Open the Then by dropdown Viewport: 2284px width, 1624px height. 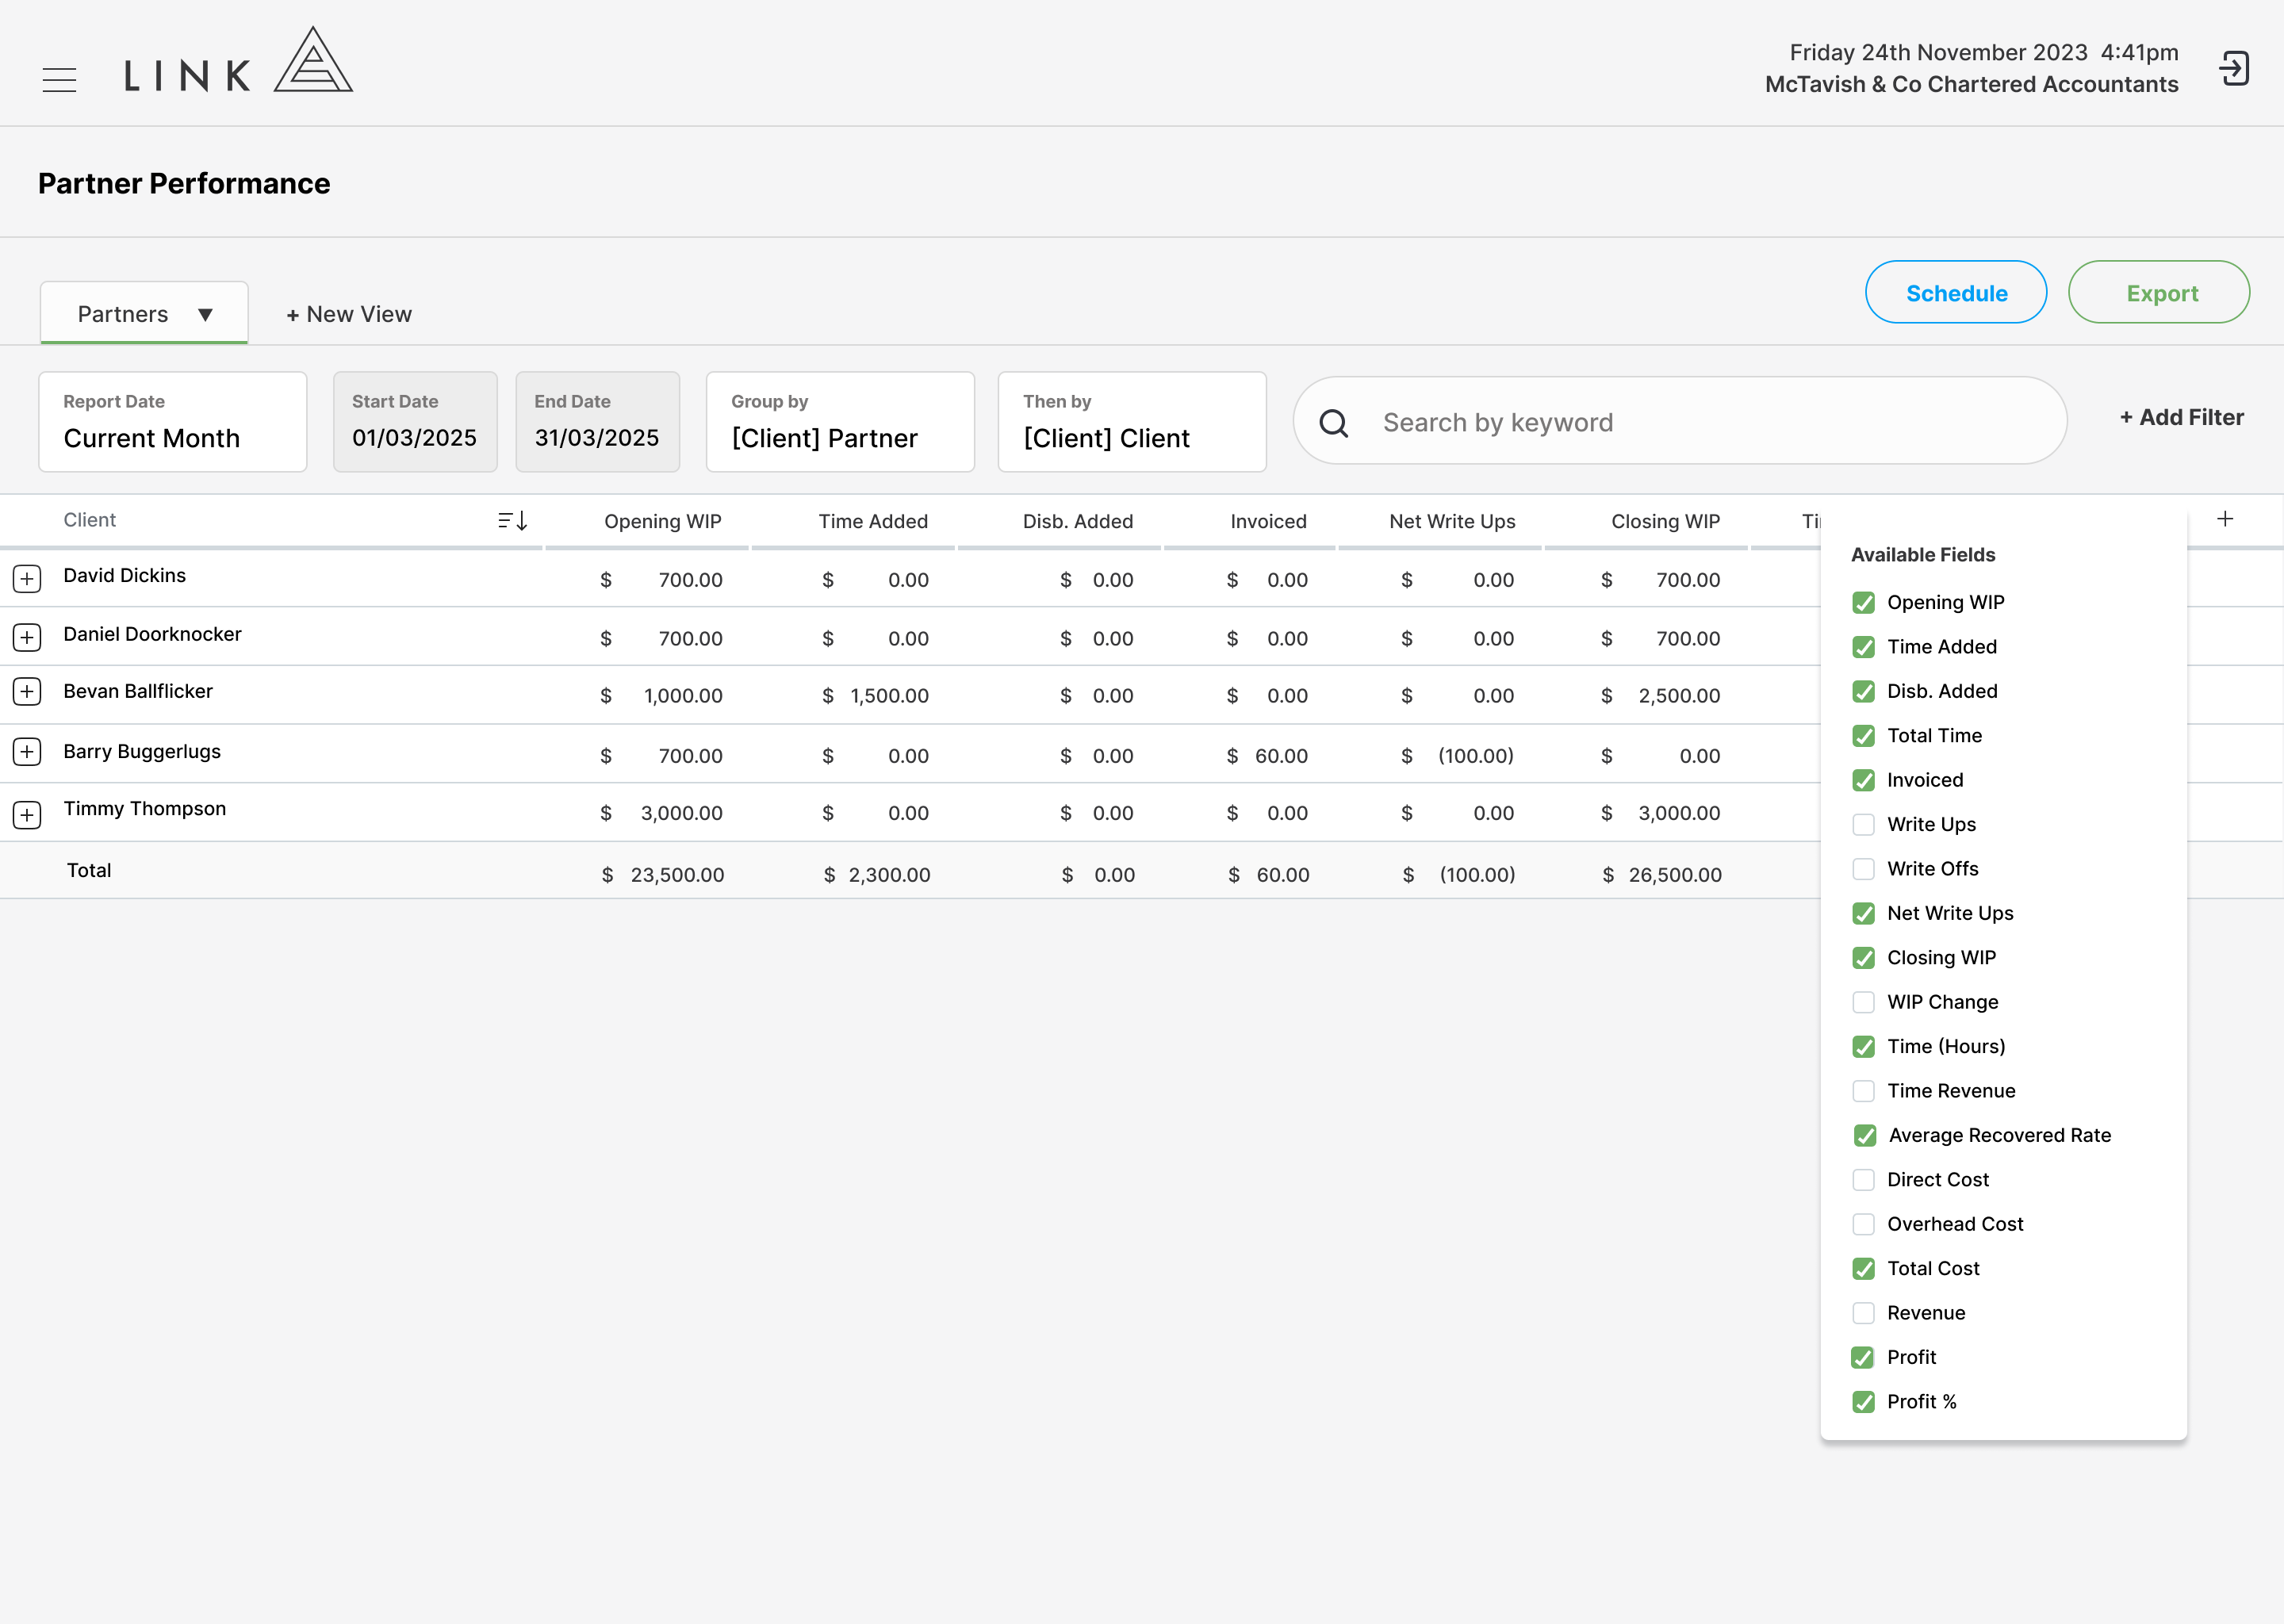click(1132, 422)
